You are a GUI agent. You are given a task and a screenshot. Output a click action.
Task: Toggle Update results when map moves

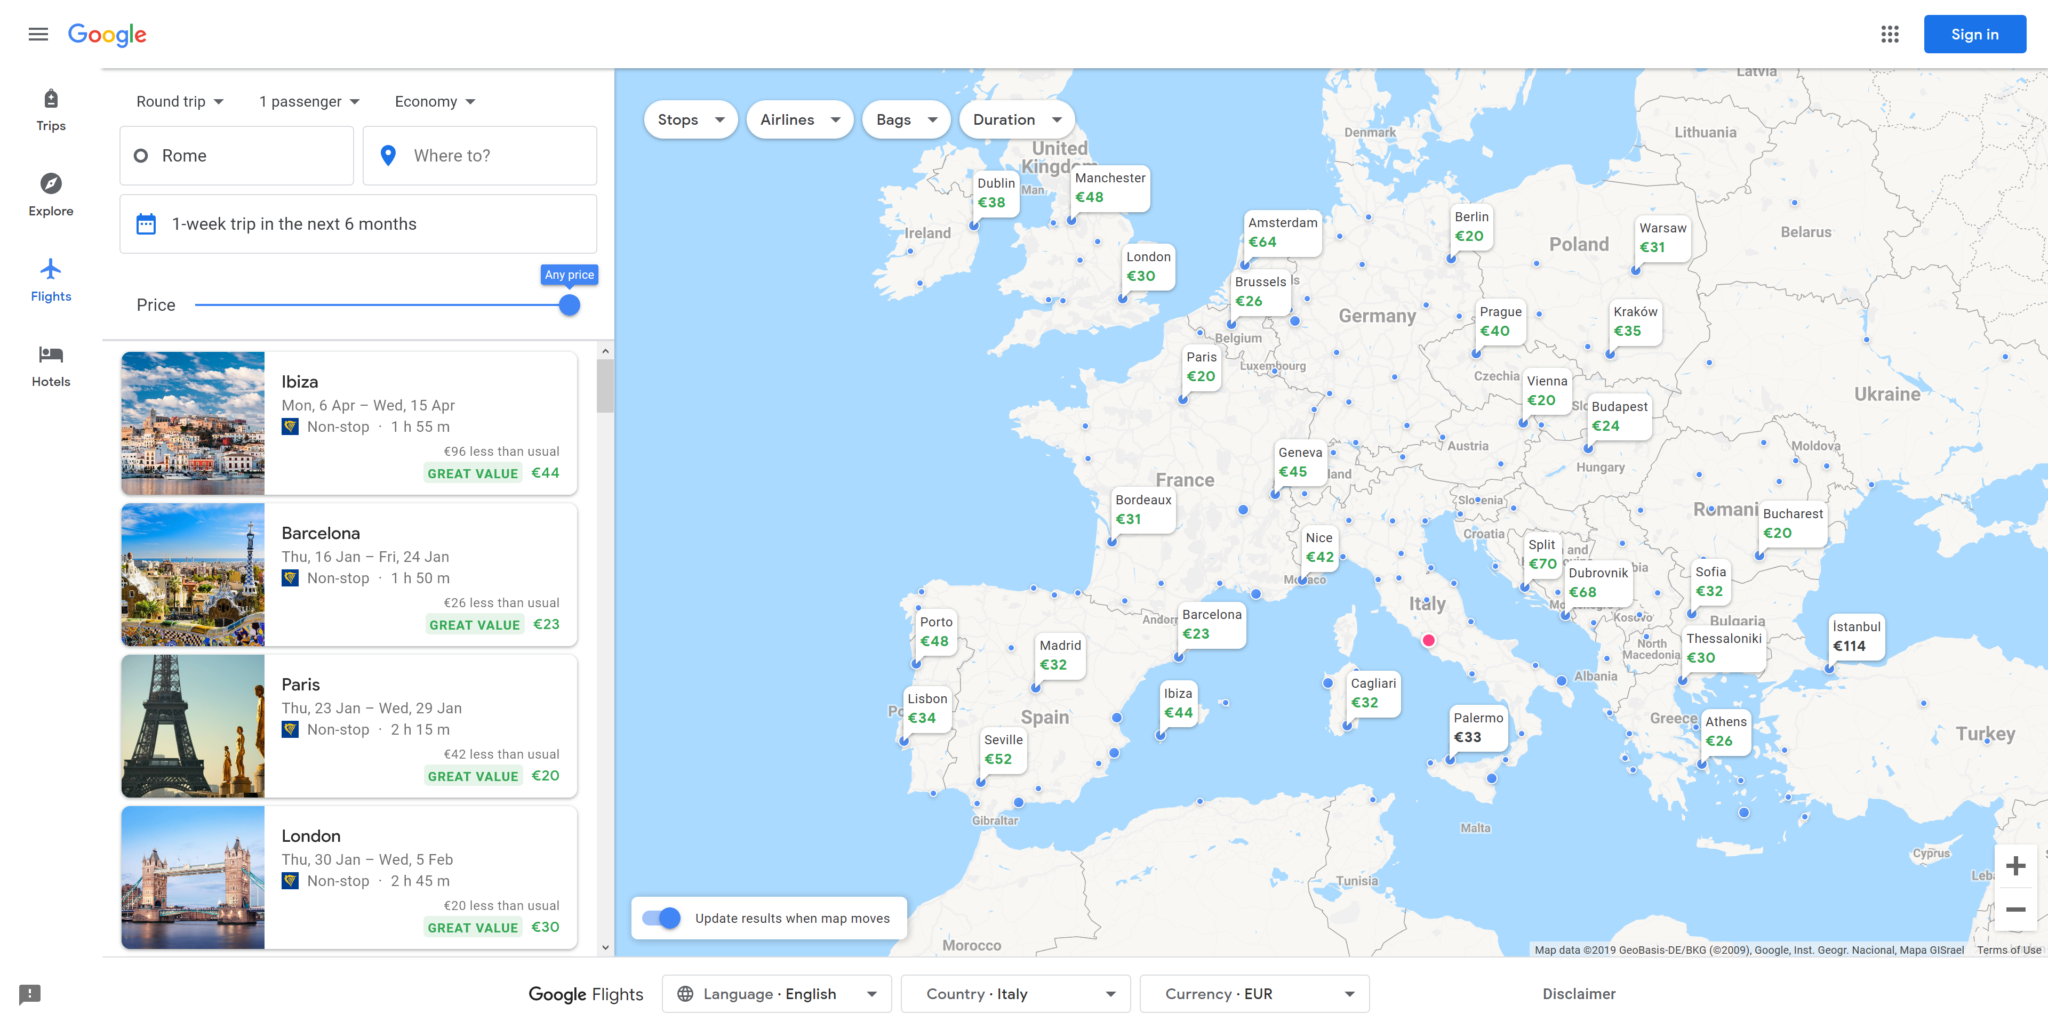coord(661,918)
